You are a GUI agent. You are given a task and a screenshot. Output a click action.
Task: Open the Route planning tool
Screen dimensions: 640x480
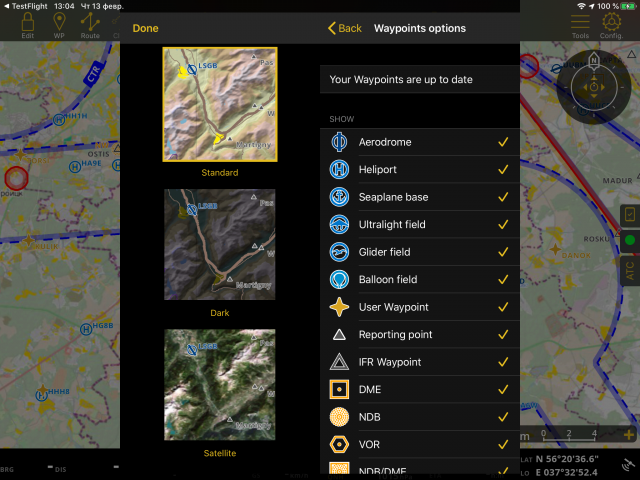[x=91, y=25]
